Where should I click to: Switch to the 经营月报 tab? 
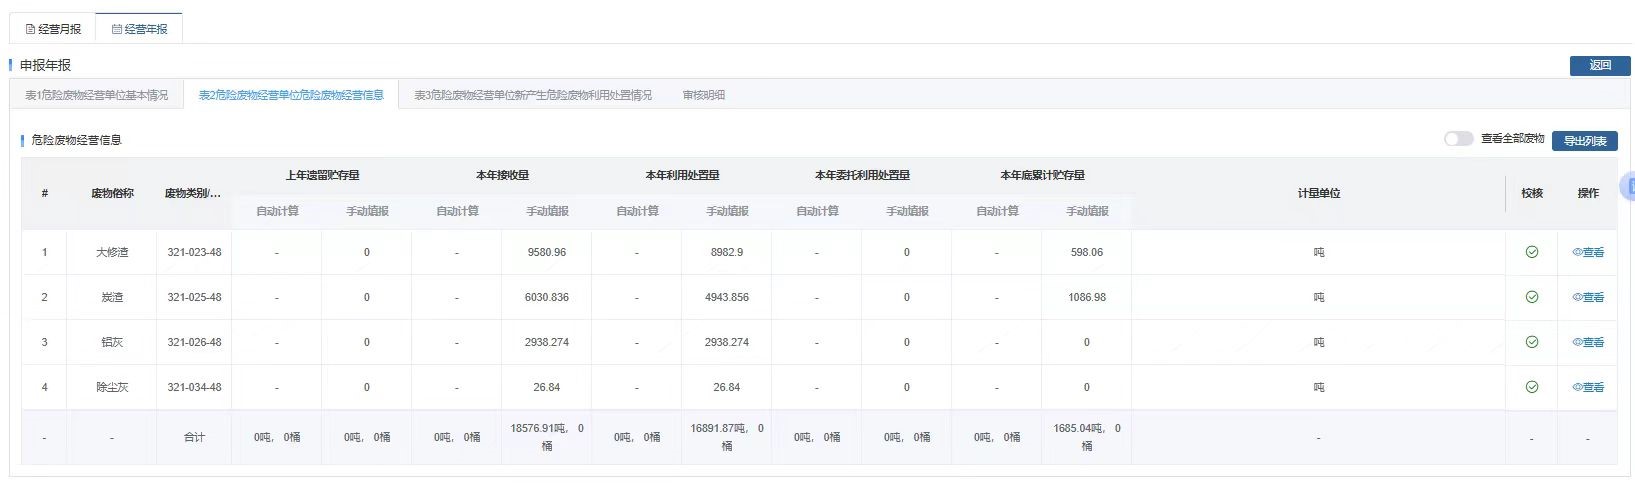pyautogui.click(x=53, y=29)
